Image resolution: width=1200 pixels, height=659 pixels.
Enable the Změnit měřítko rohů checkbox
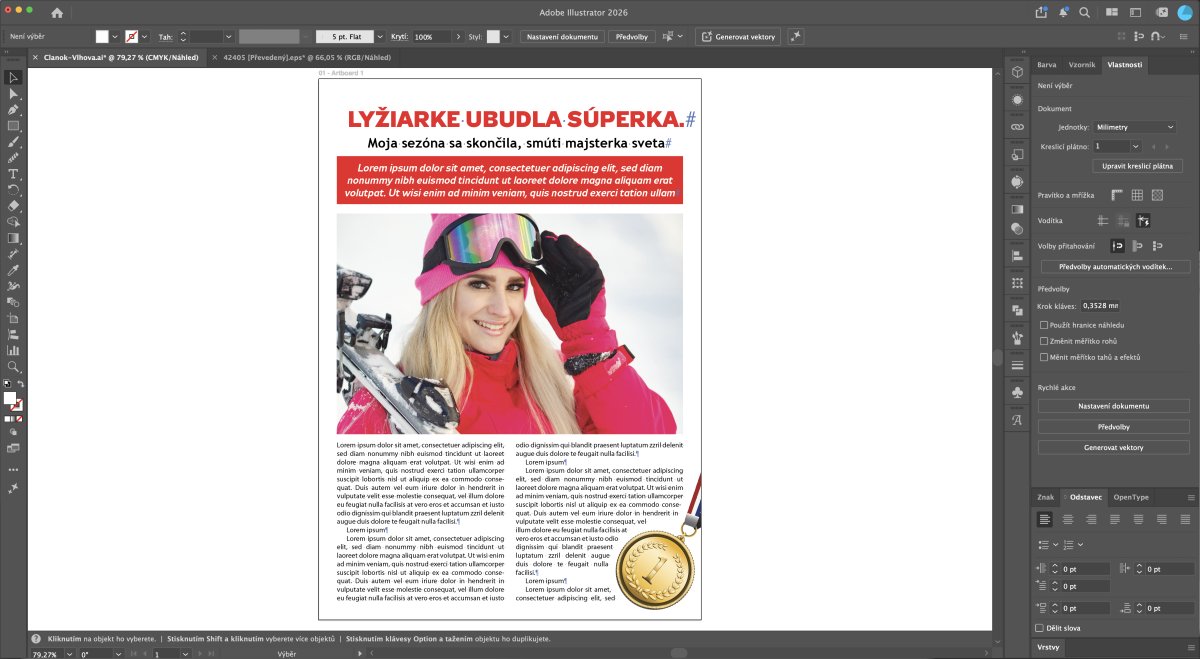click(1044, 341)
